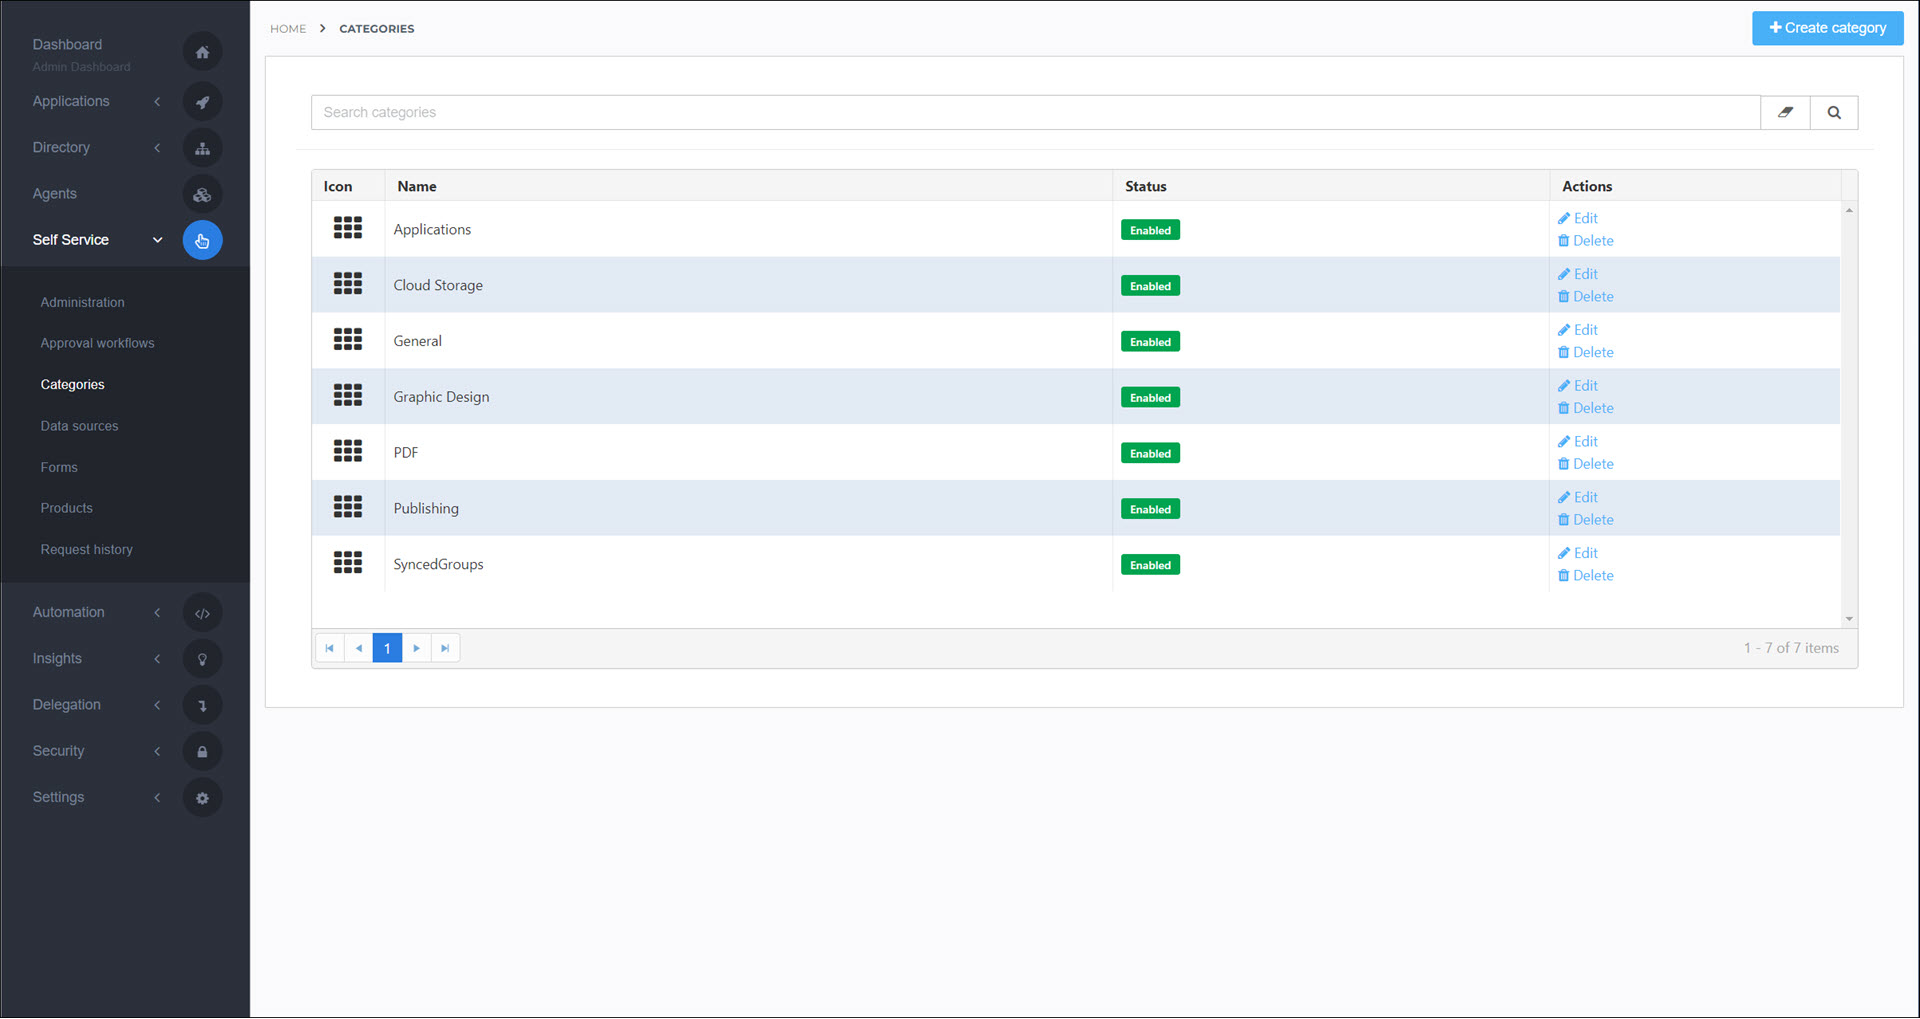Click the Insights lightbulb icon
Screen dimensions: 1920x1019
[x=202, y=659]
